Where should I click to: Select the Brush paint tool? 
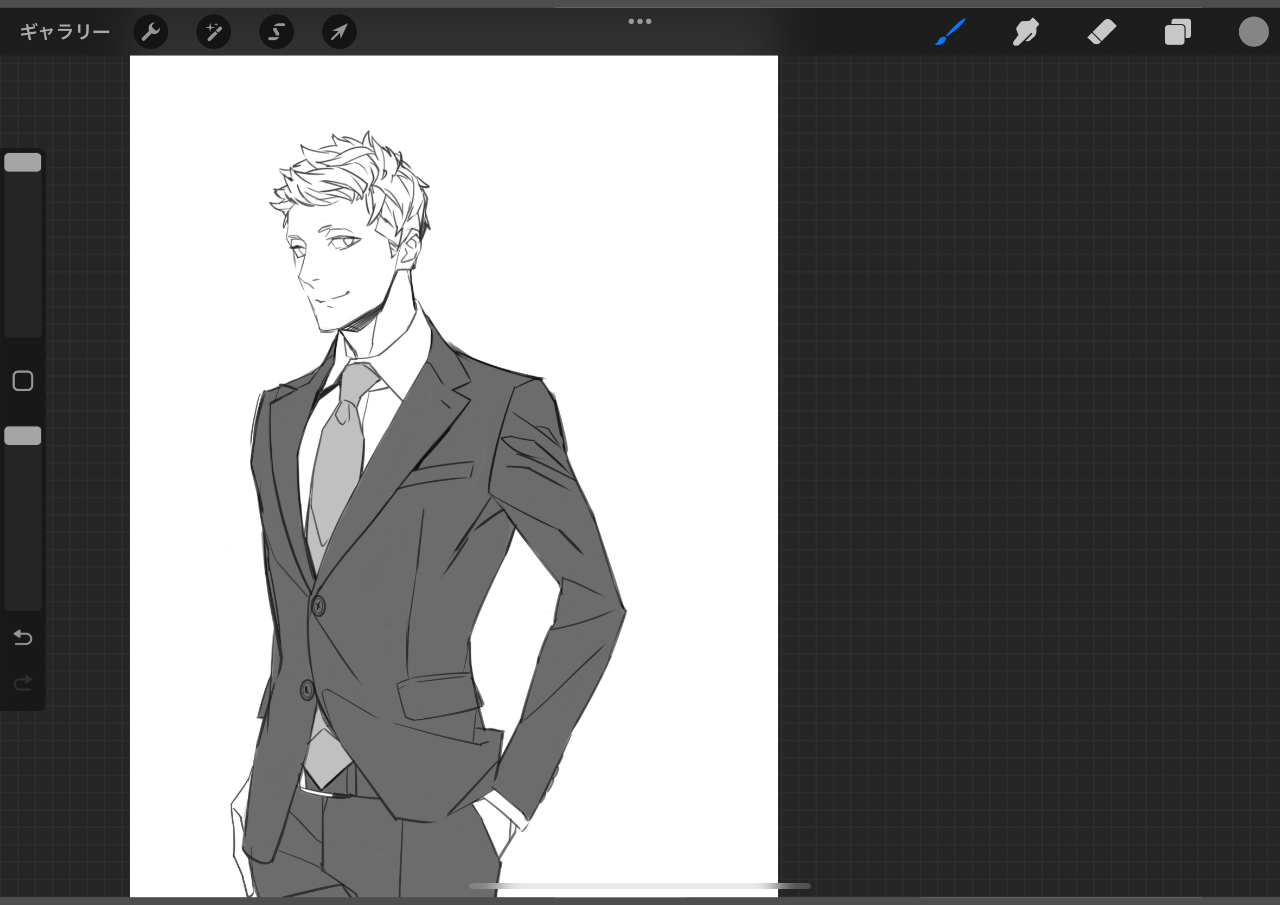click(950, 32)
